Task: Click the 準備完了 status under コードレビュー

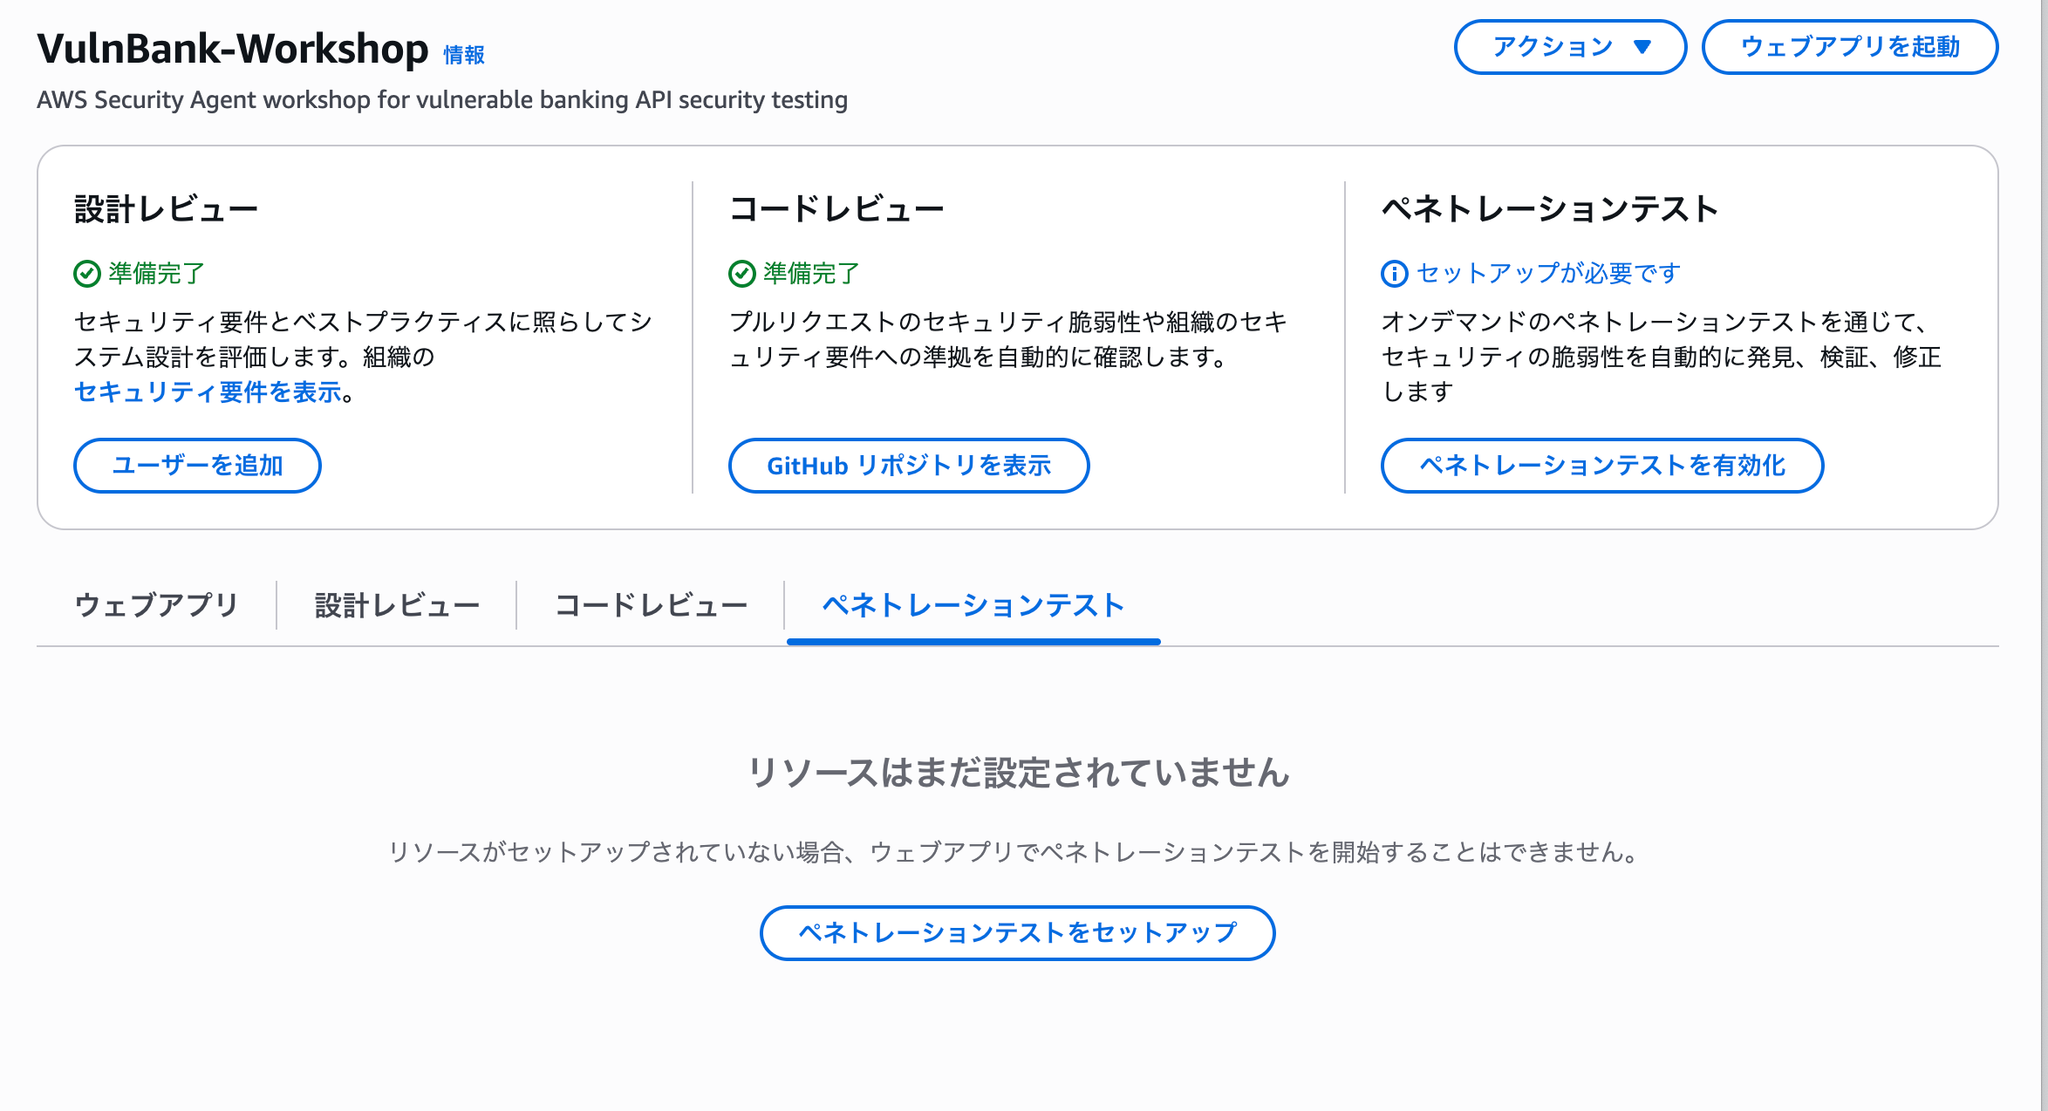Action: [811, 273]
